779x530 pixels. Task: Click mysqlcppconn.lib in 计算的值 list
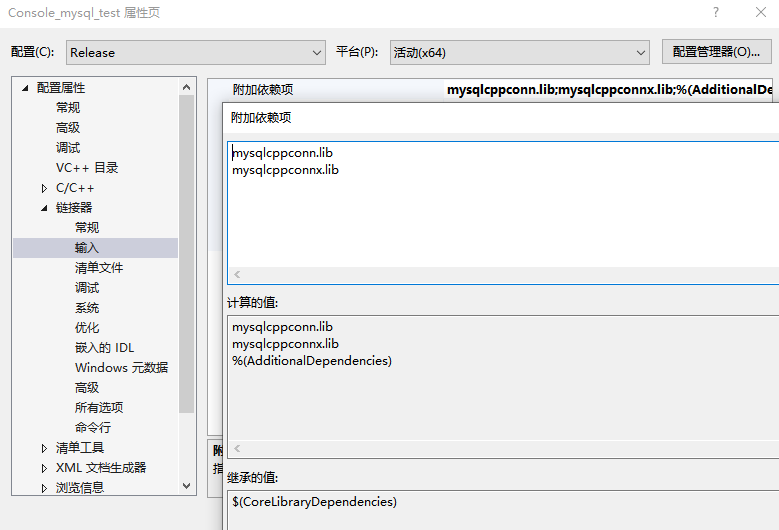click(282, 327)
